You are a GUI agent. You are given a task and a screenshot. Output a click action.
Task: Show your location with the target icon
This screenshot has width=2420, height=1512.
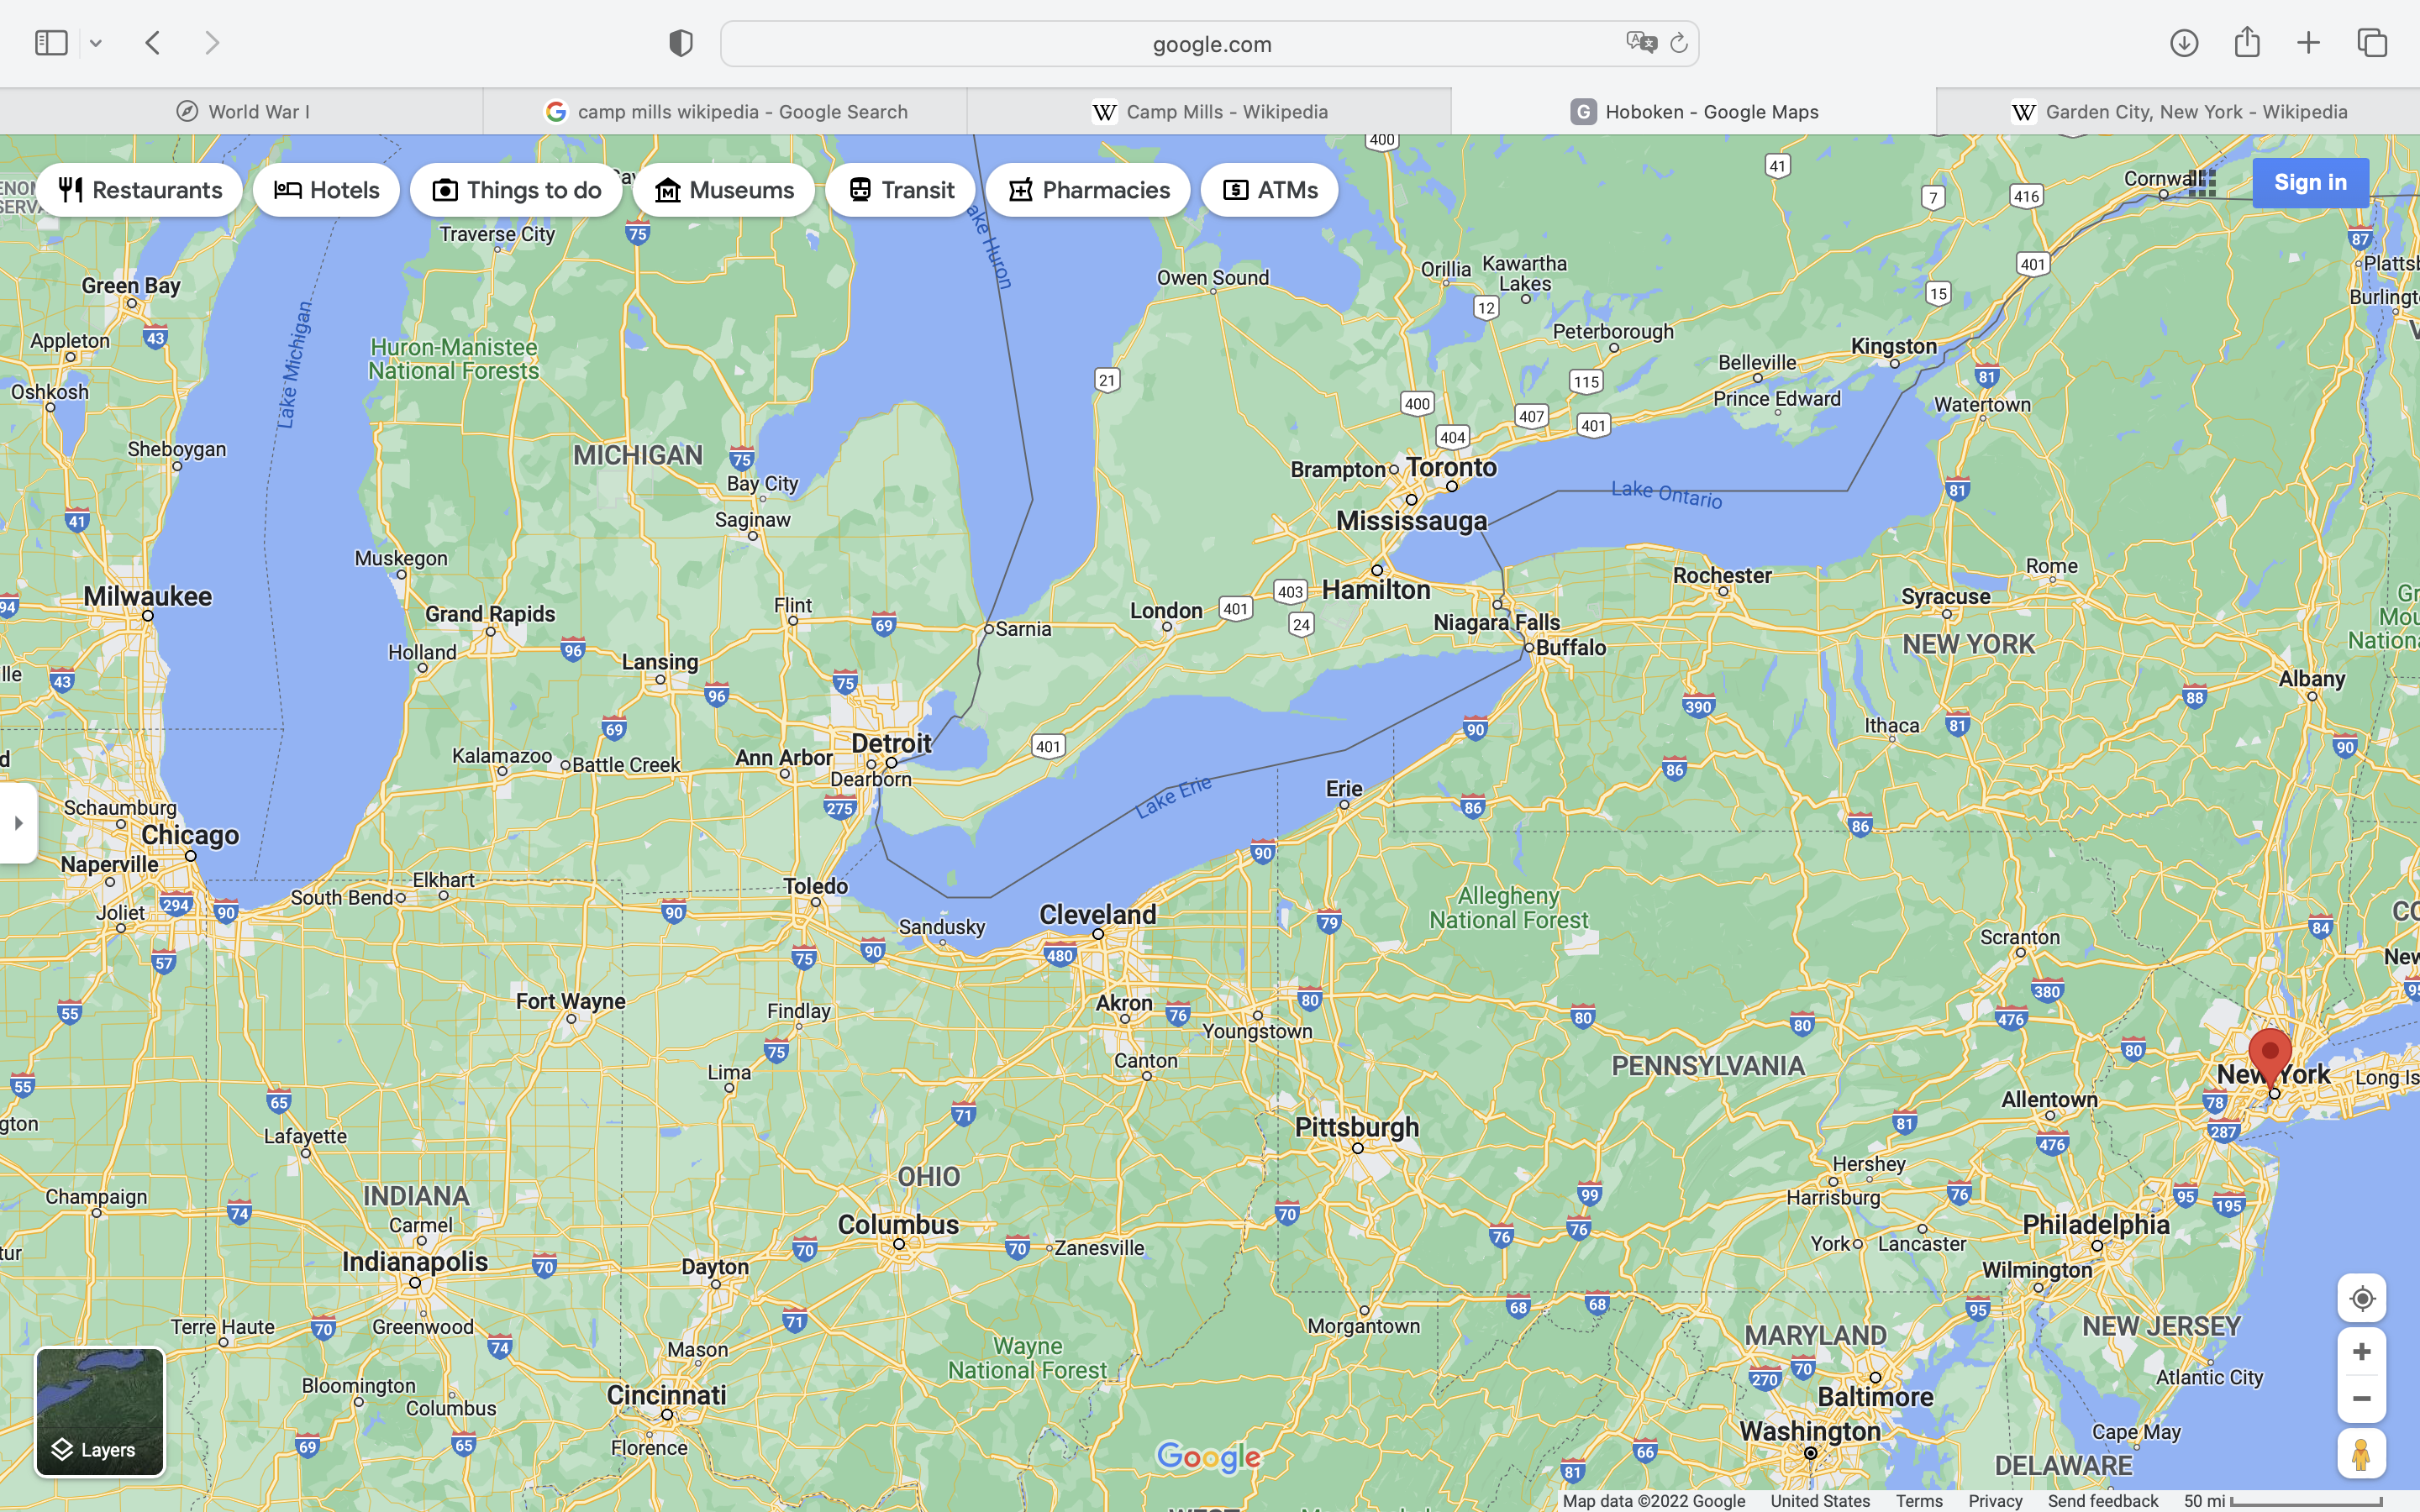tap(2361, 1298)
